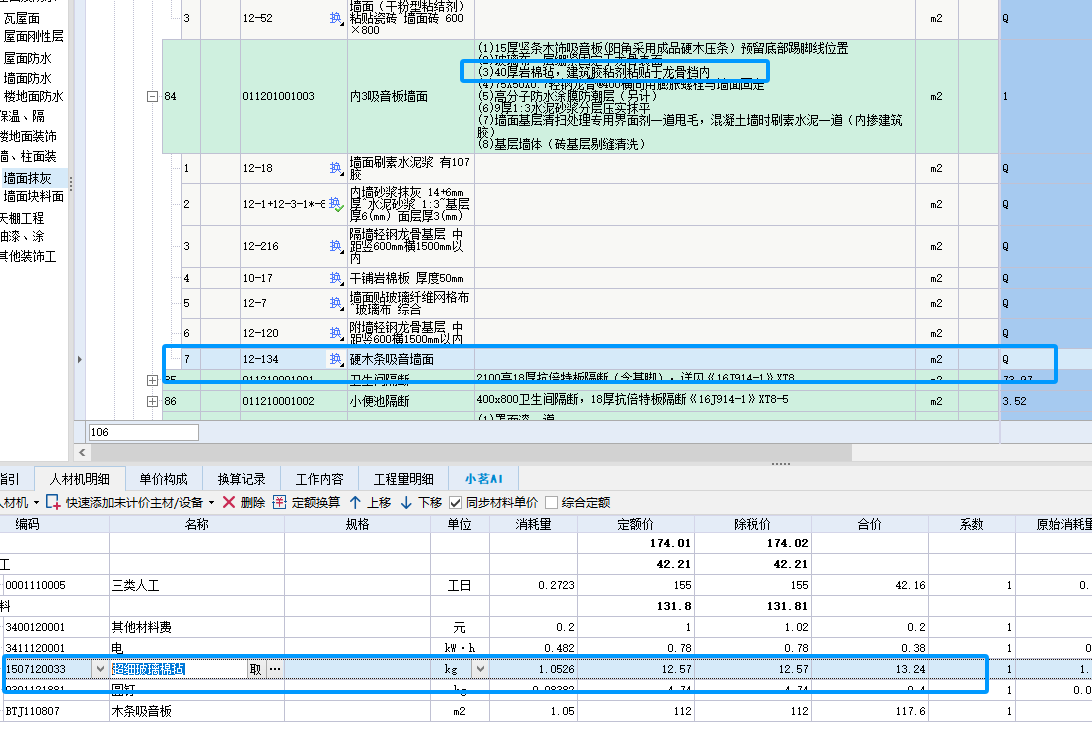Click the 换 icon on row 12-7
1092x749 pixels.
point(336,303)
